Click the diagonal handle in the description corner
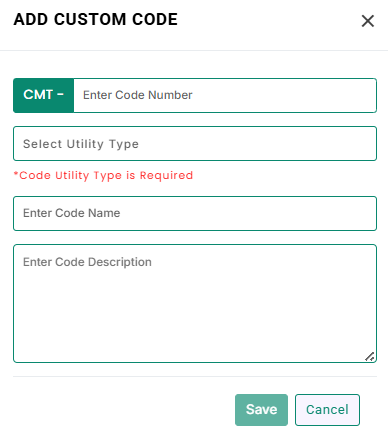 (370, 356)
